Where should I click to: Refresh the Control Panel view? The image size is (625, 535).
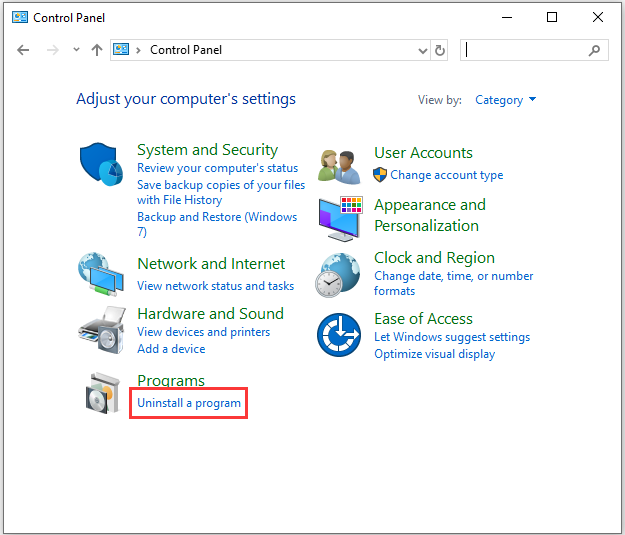(440, 50)
